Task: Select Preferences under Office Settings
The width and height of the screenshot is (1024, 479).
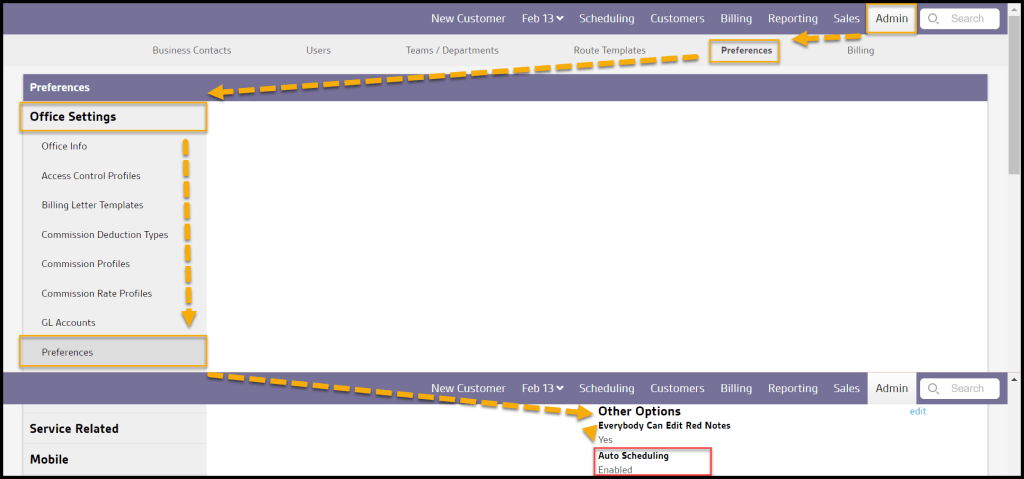Action: (x=67, y=352)
